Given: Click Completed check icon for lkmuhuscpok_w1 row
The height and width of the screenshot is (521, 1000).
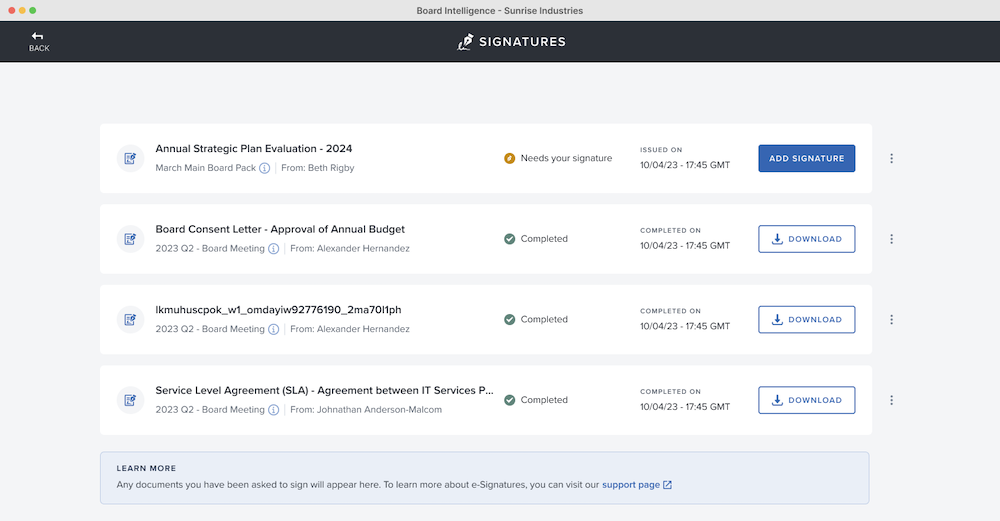Looking at the screenshot, I should tap(510, 319).
